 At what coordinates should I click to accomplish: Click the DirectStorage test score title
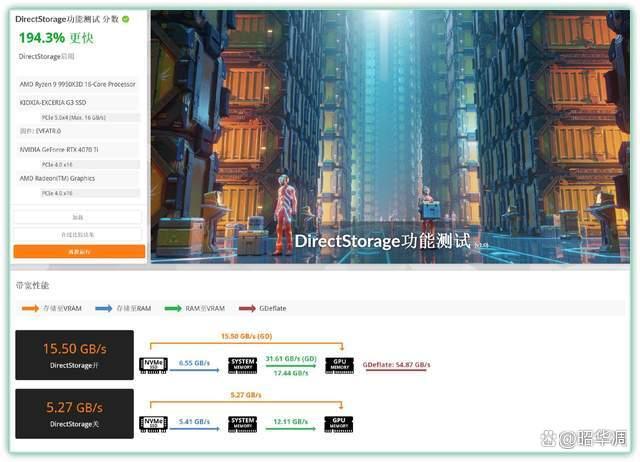(67, 19)
